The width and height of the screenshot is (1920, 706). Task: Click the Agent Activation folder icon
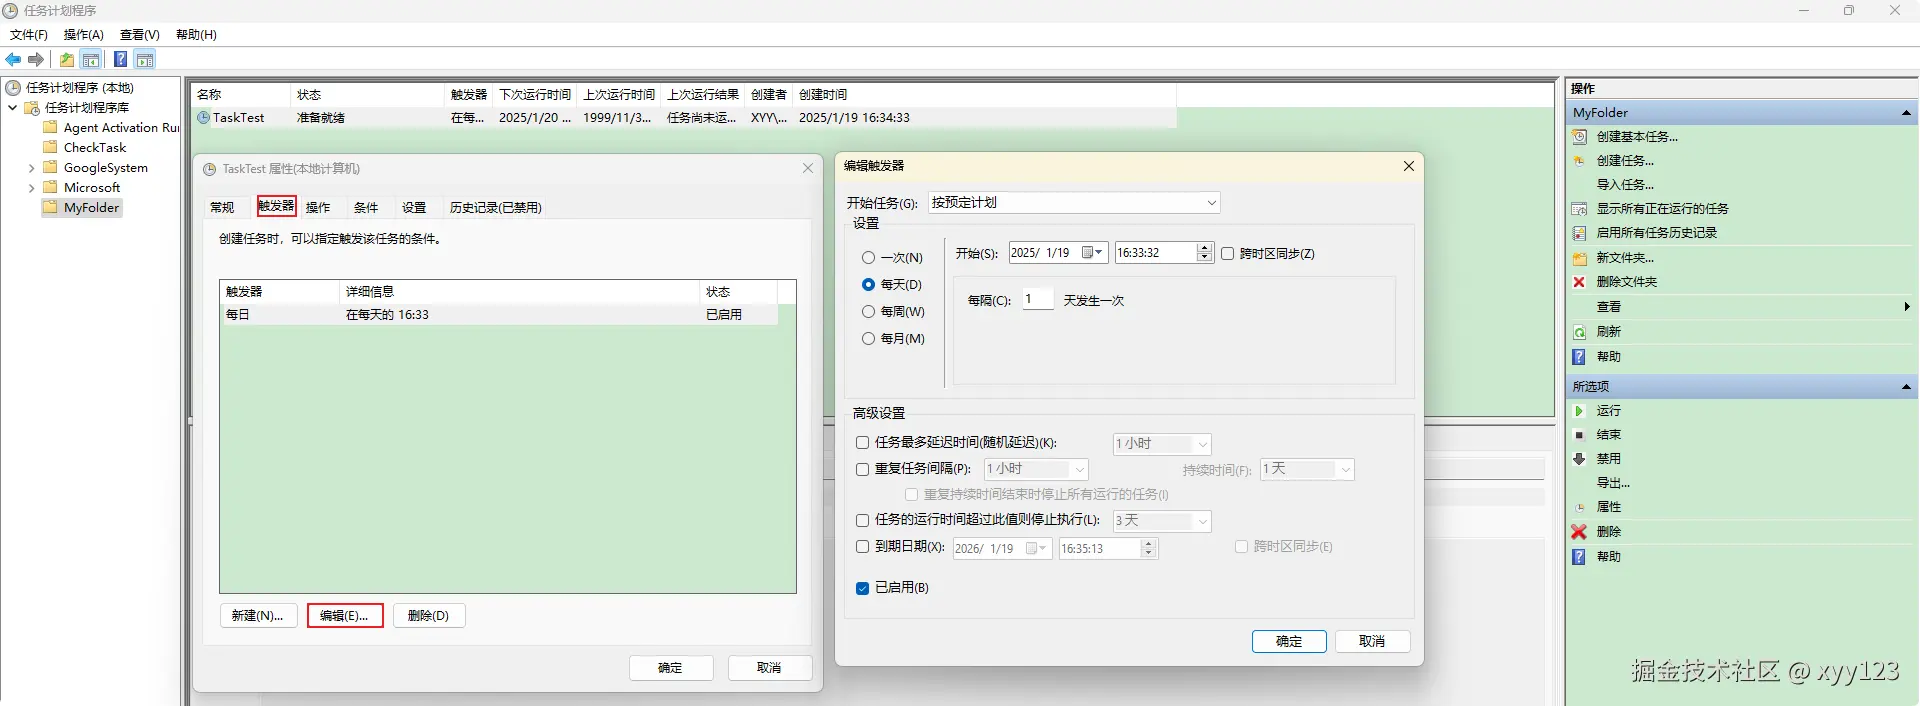pos(51,128)
